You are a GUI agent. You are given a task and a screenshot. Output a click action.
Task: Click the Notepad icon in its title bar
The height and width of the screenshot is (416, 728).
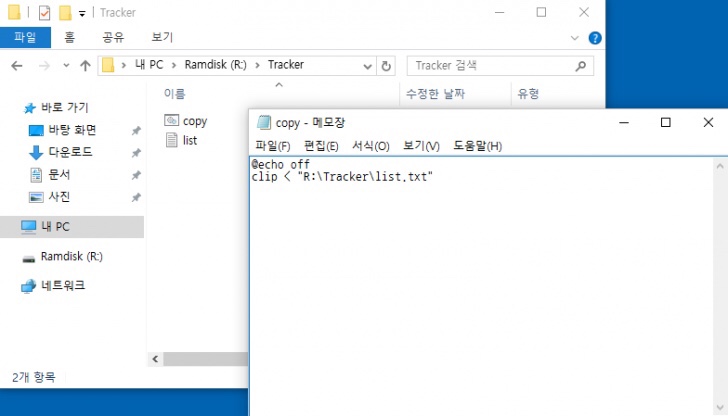(x=264, y=122)
